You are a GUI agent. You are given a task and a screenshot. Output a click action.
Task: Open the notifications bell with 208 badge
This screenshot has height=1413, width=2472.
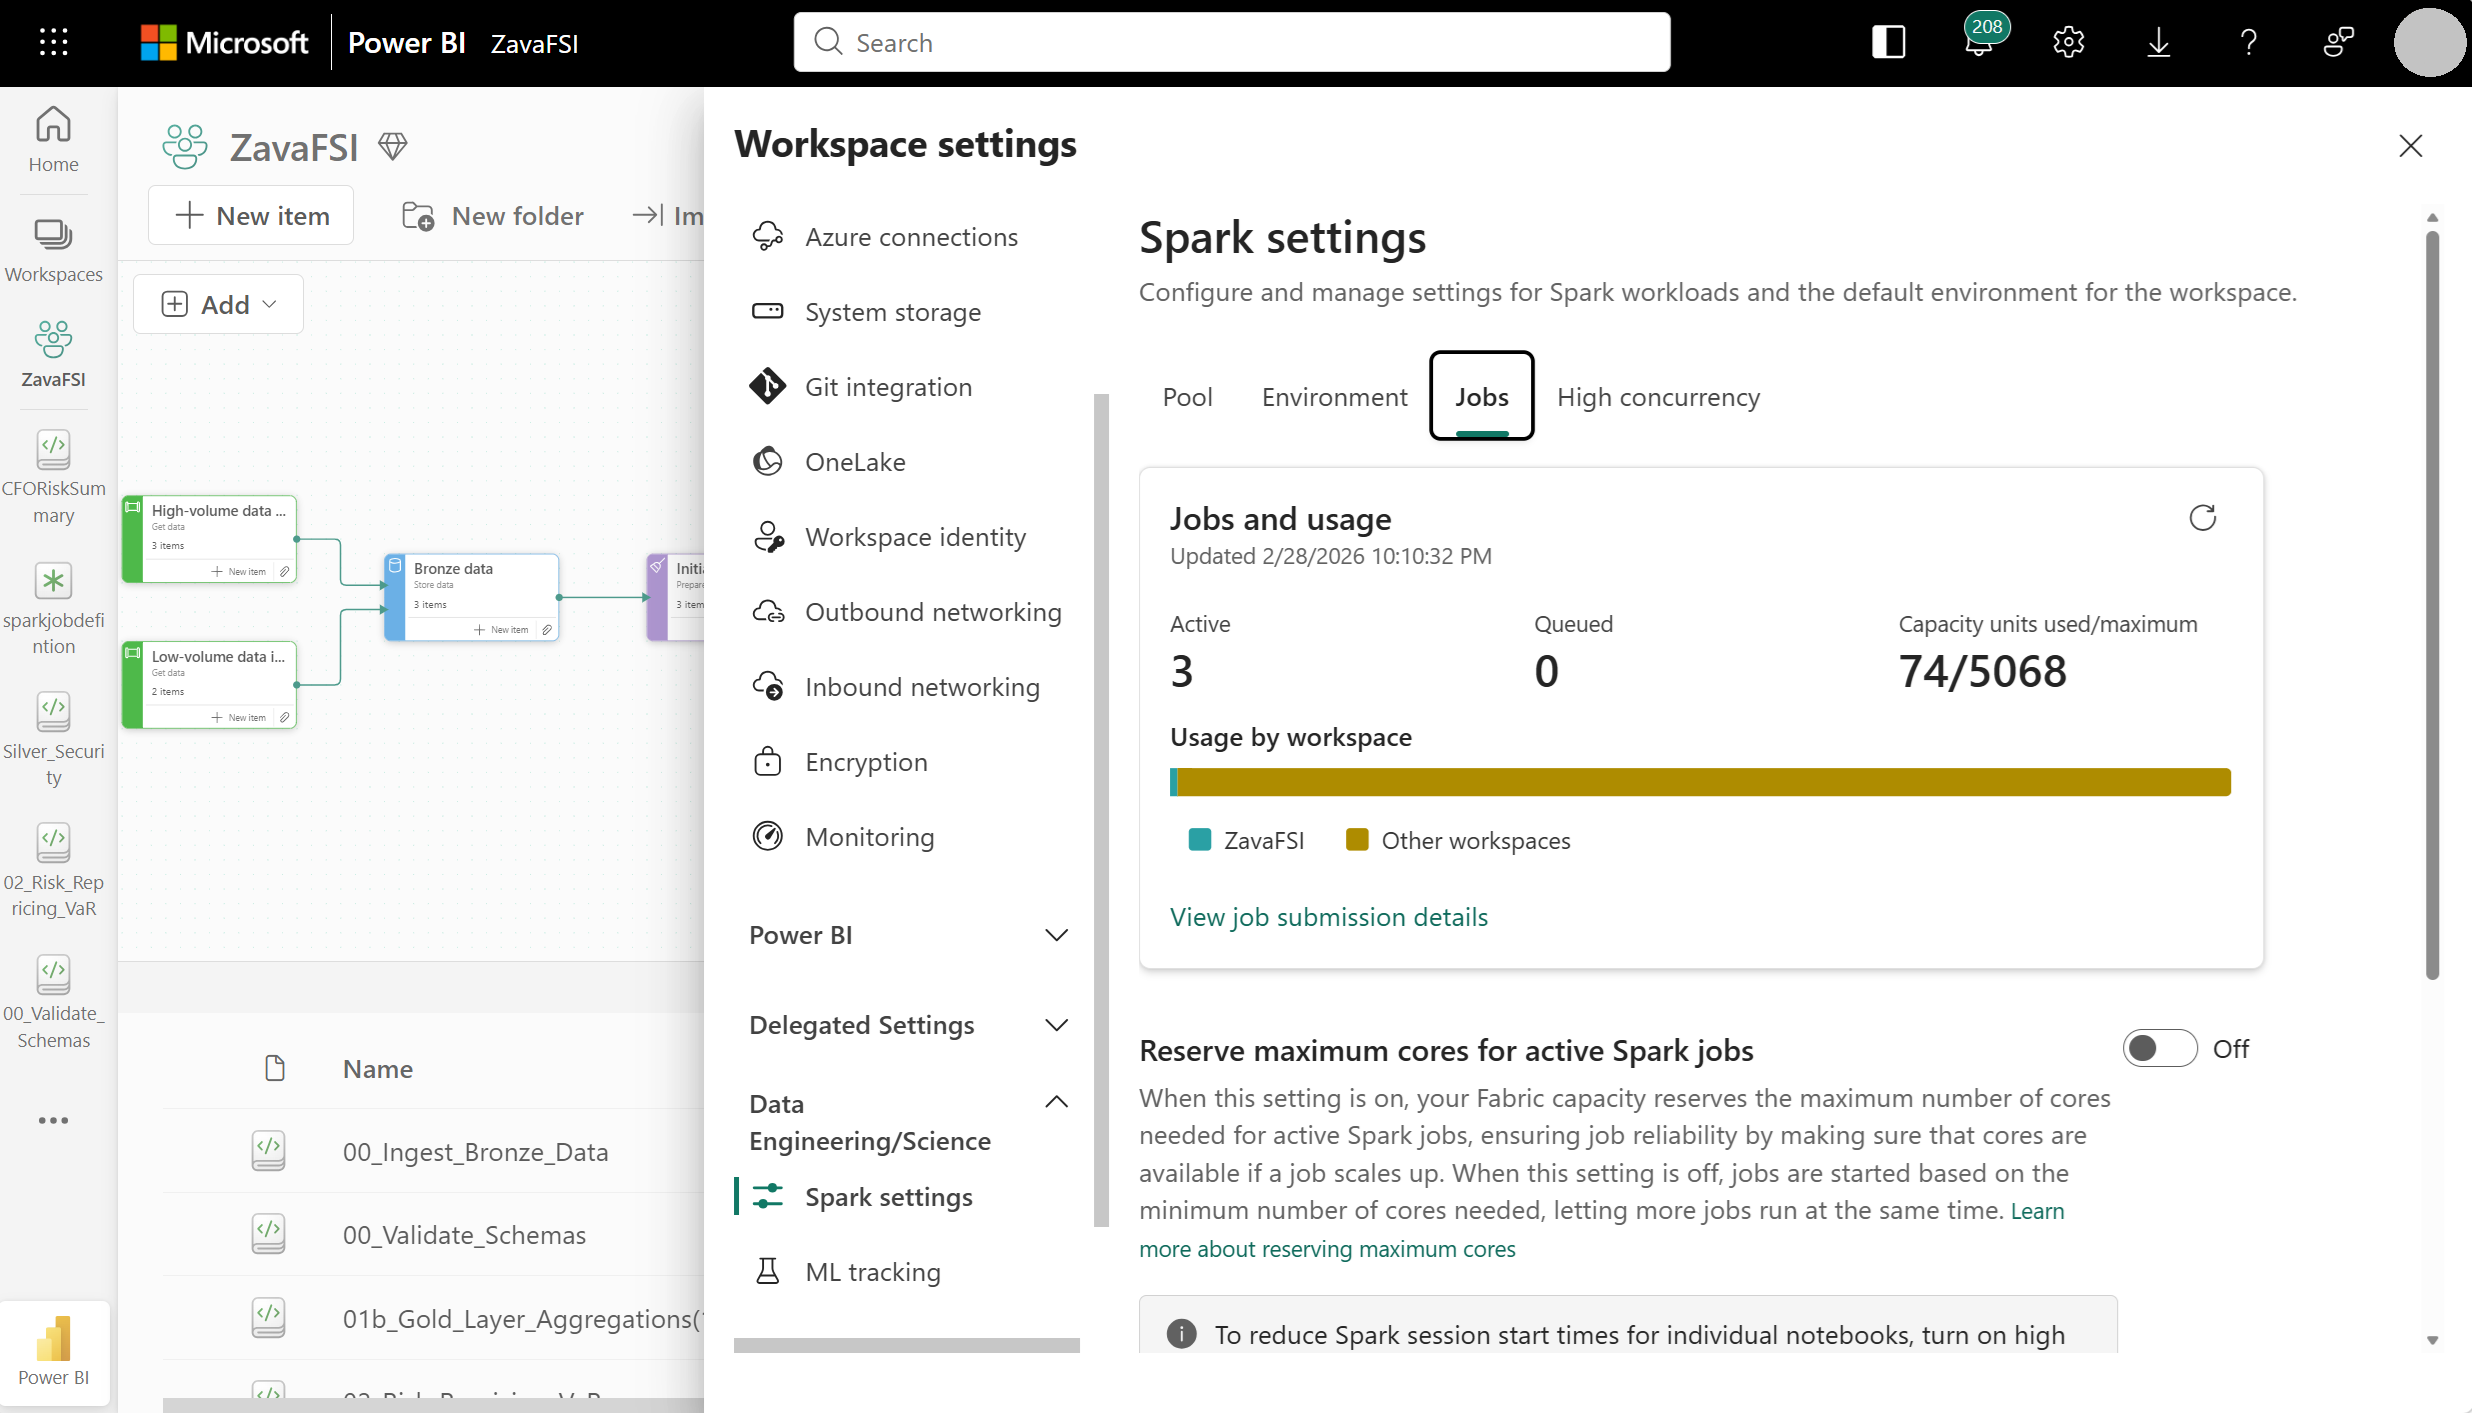click(1981, 40)
